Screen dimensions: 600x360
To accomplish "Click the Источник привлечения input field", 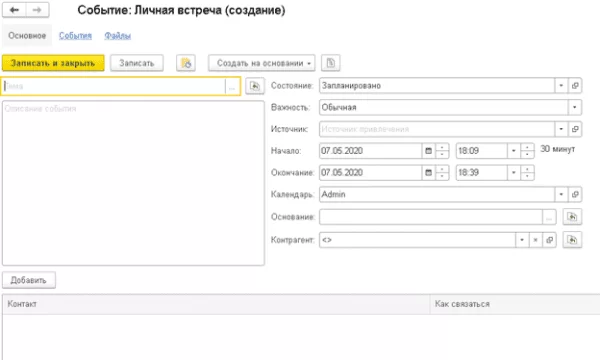I will click(x=437, y=129).
